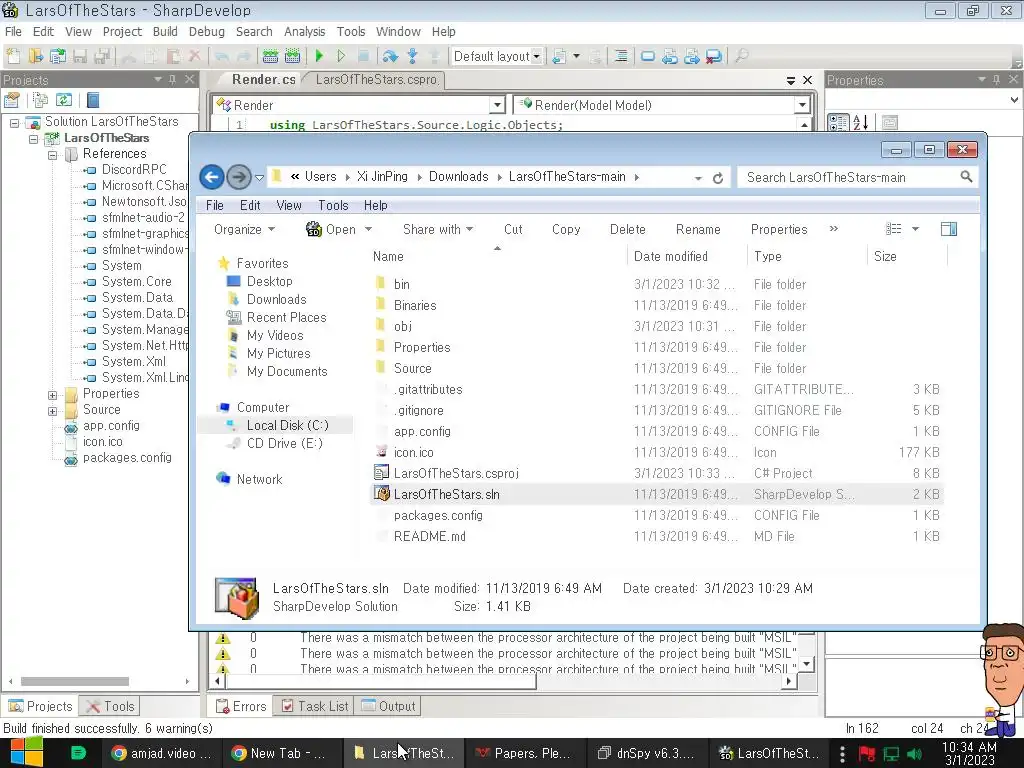Image resolution: width=1024 pixels, height=768 pixels.
Task: Select the LarsOfTheStars.csproj file icon
Action: pyautogui.click(x=381, y=473)
